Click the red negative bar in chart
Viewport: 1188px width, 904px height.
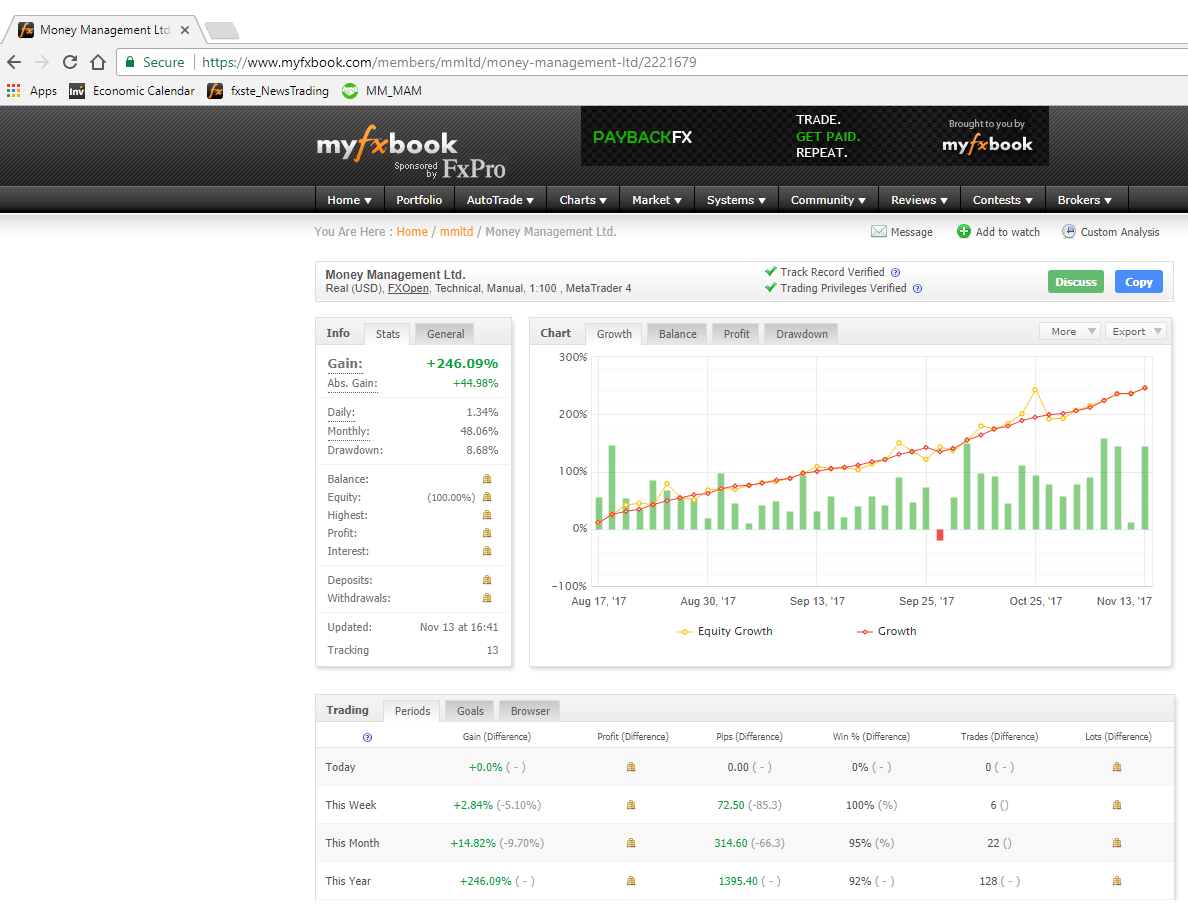(940, 535)
